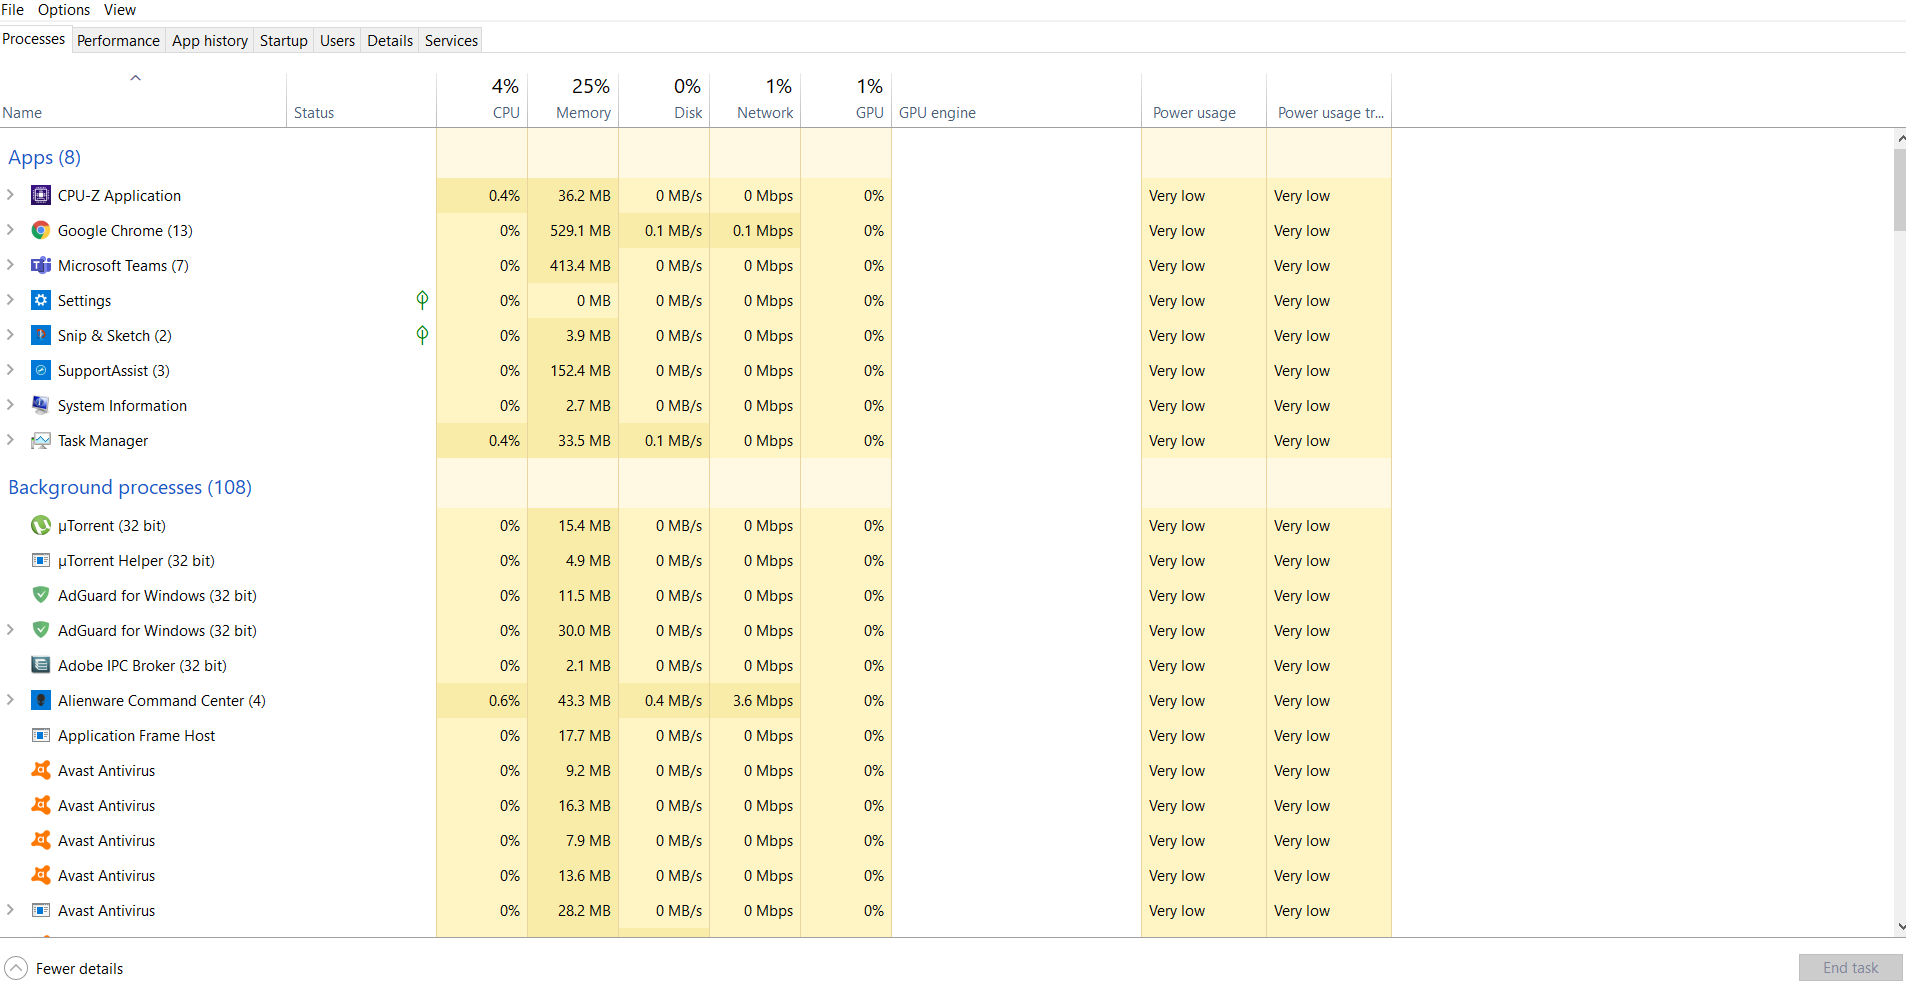This screenshot has height=992, width=1906.
Task: Click the System Information process icon
Action: [41, 405]
